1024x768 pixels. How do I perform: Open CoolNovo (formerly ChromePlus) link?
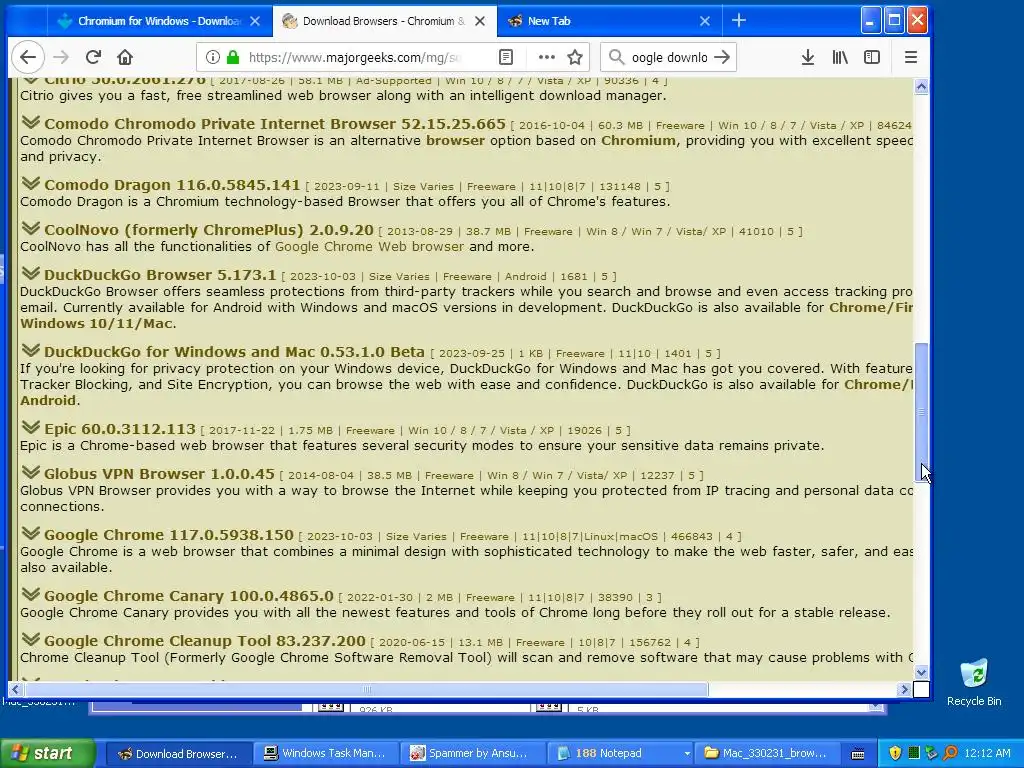pyautogui.click(x=209, y=230)
